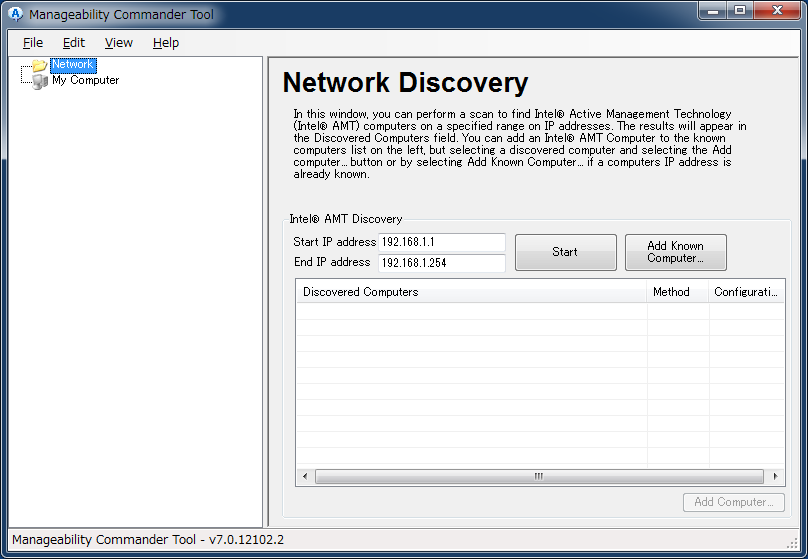808x559 pixels.
Task: Click the My Computer icon
Action: tap(40, 81)
